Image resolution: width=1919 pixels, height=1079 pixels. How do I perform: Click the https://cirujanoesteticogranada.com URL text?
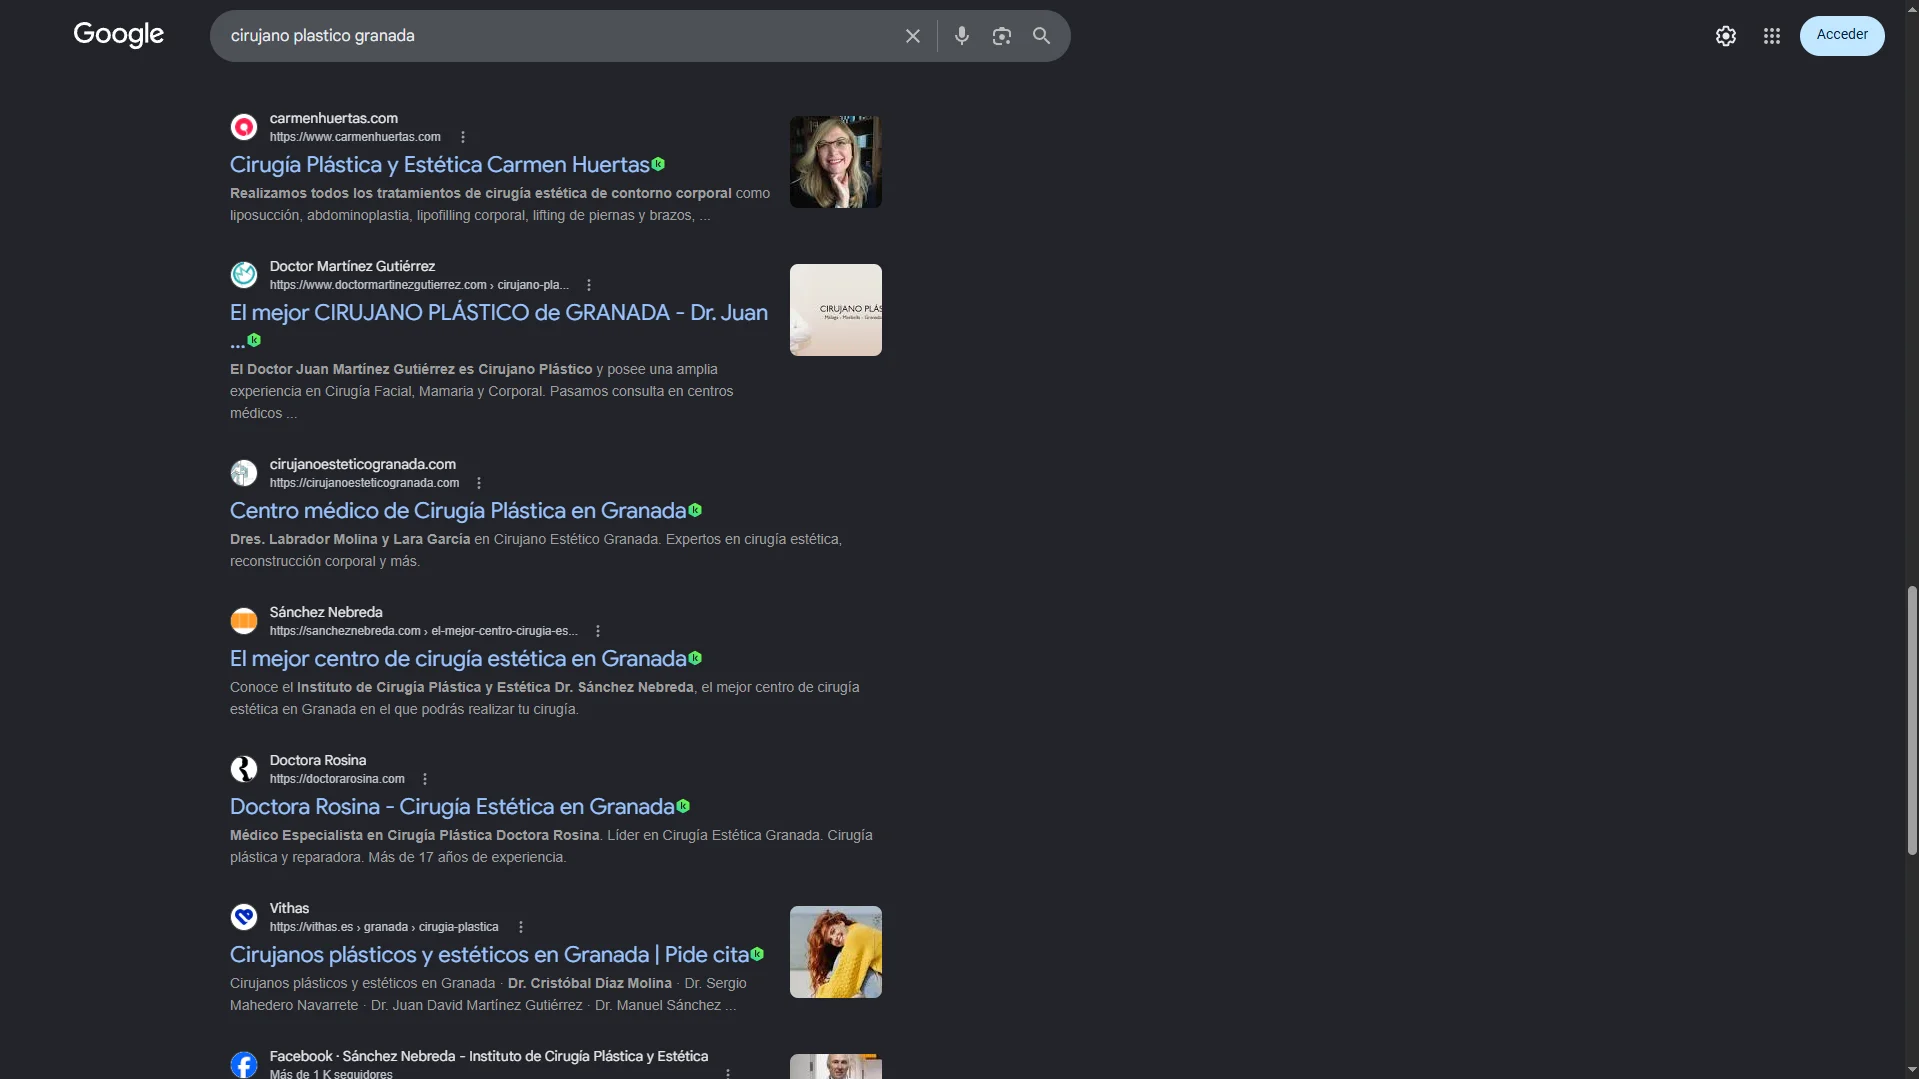[364, 483]
